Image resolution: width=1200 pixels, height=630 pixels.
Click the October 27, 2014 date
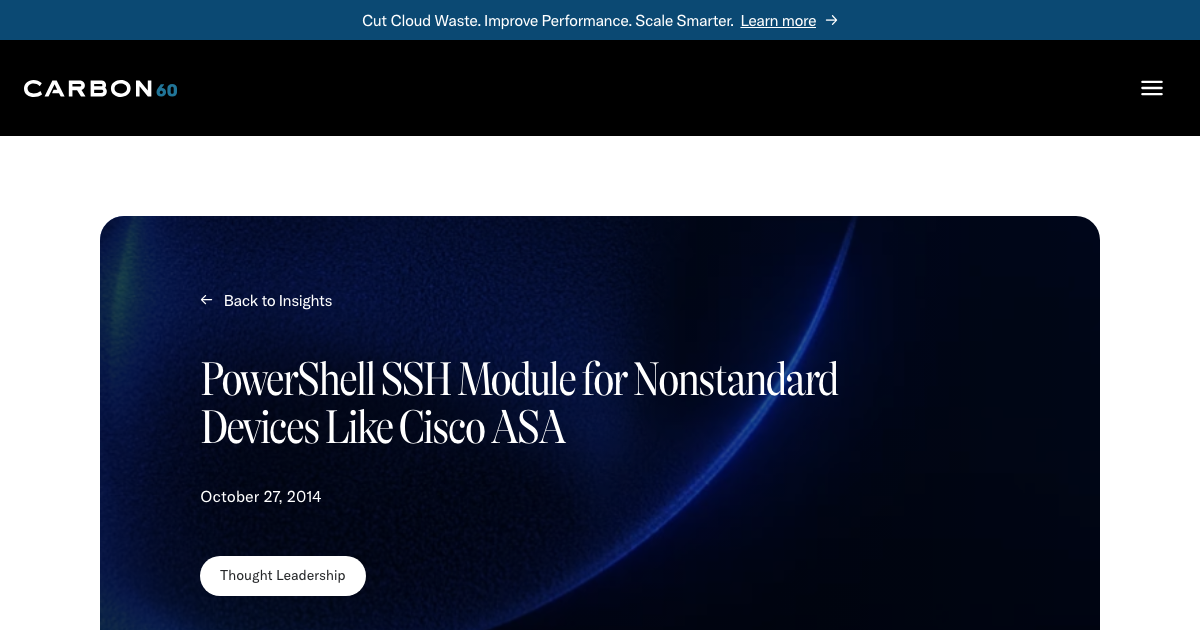pos(261,496)
